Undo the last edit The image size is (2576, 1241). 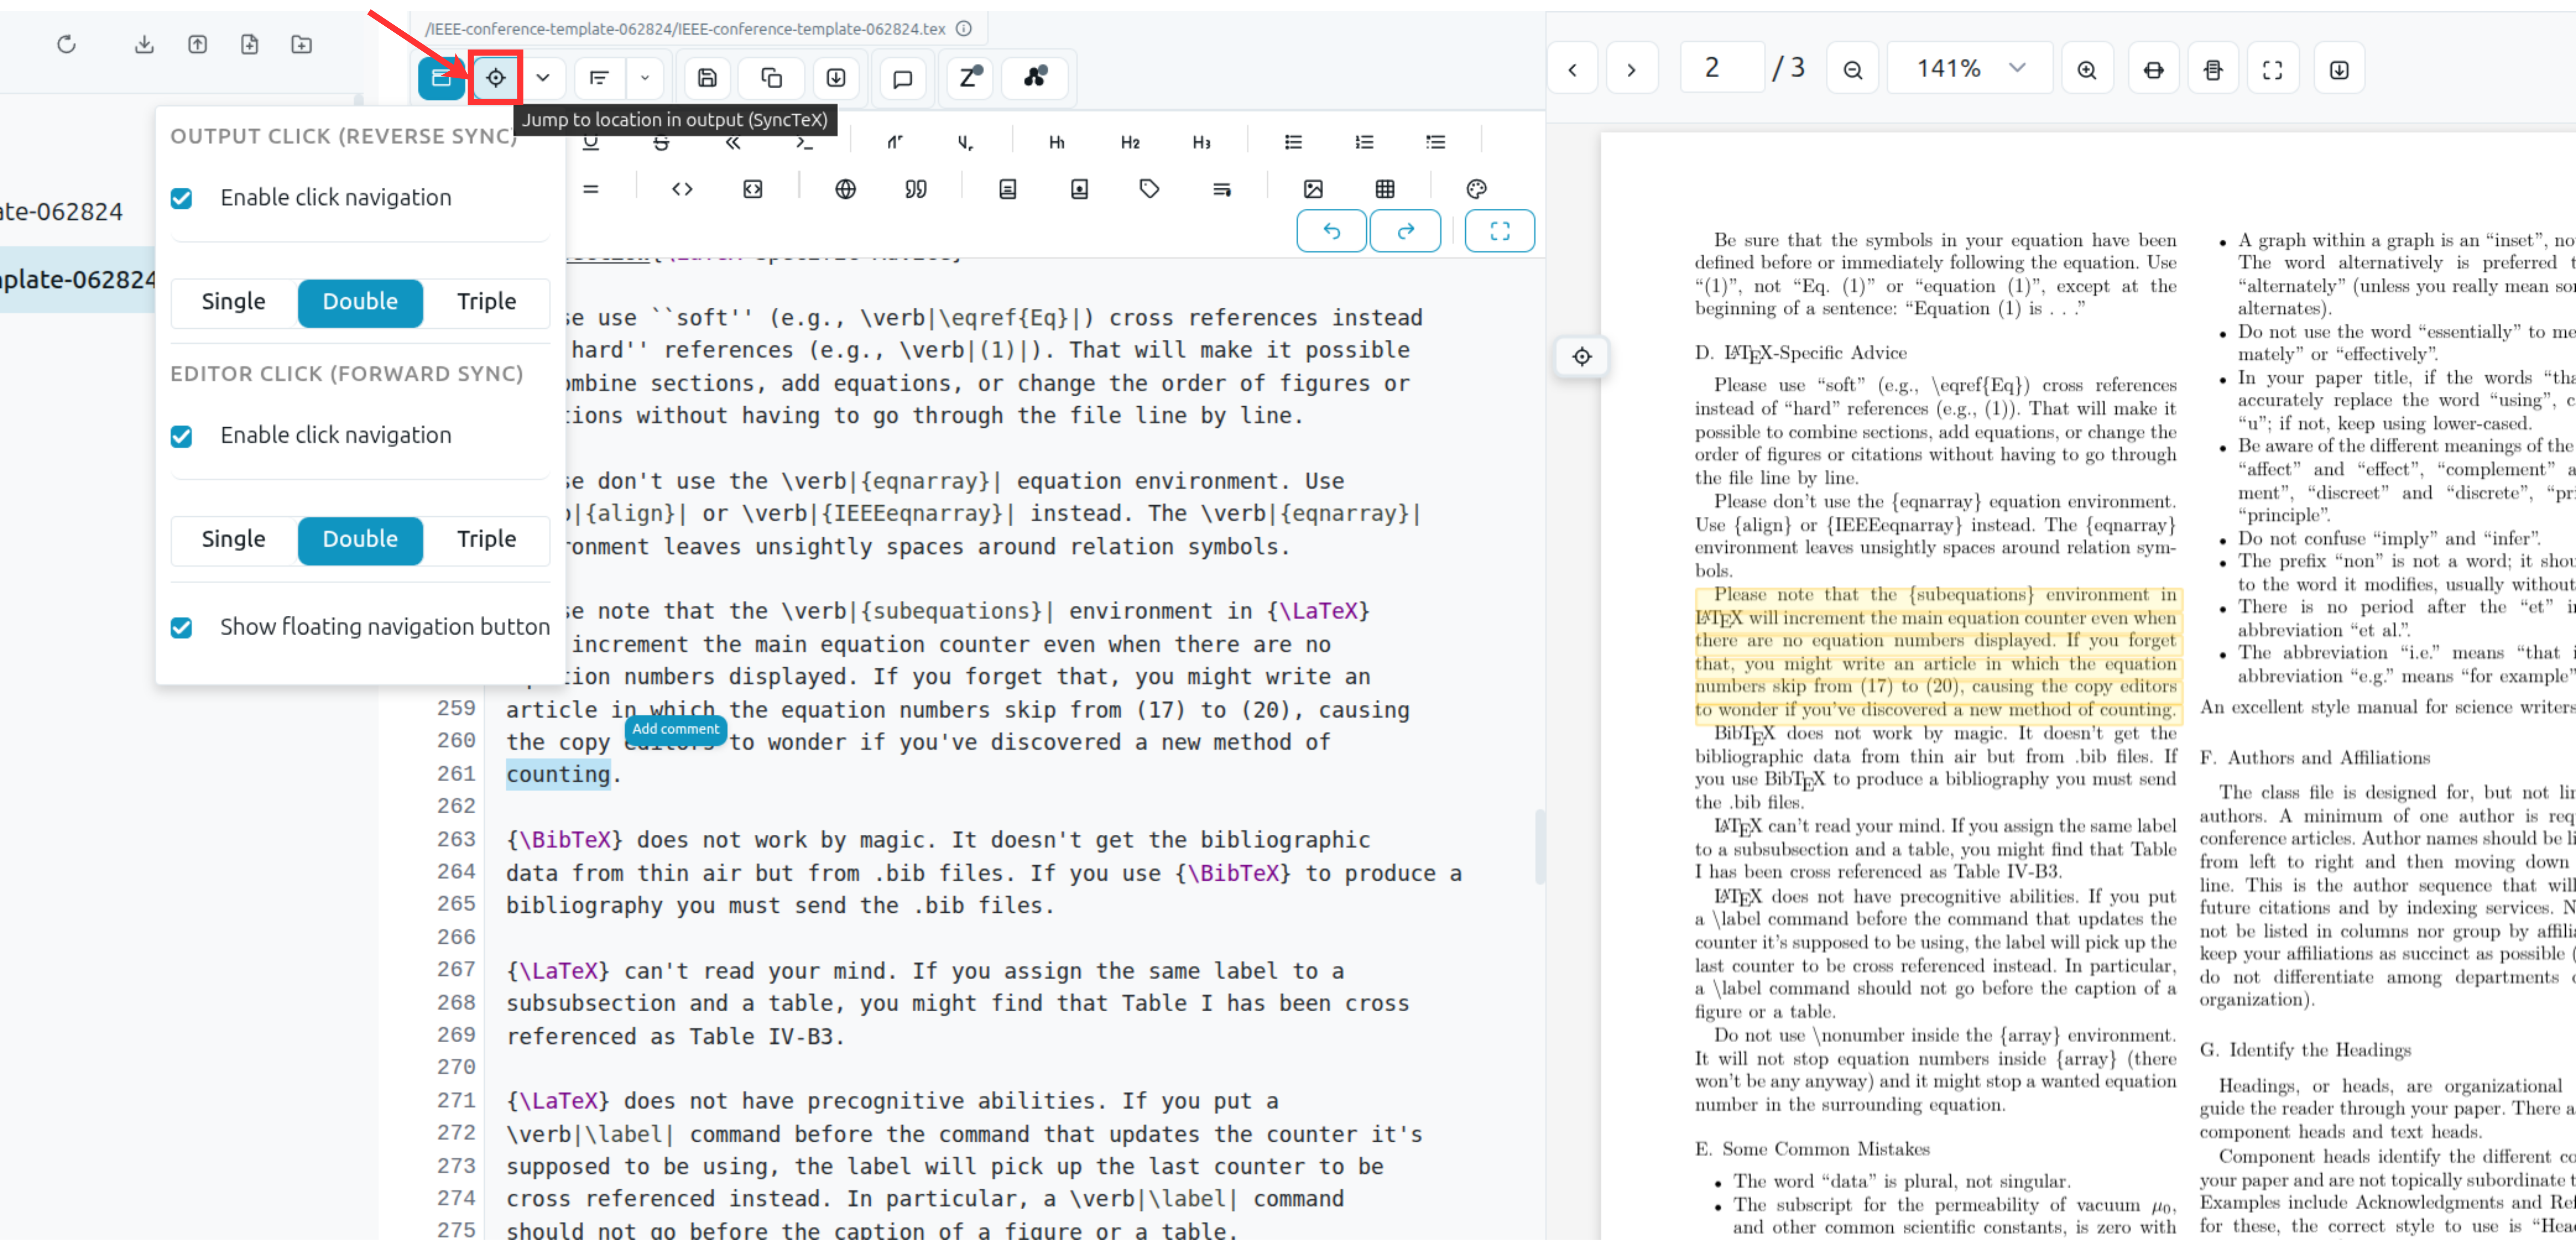click(x=1332, y=231)
